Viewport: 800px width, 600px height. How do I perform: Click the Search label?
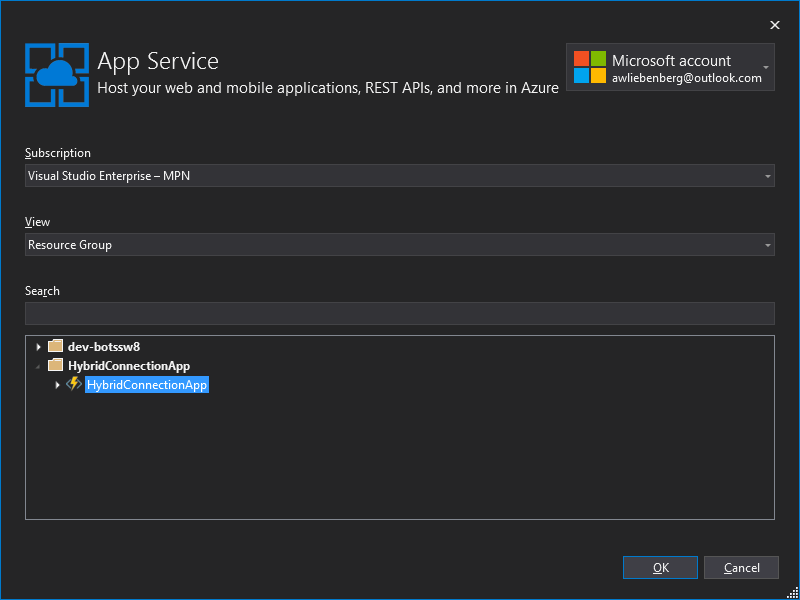click(x=42, y=291)
